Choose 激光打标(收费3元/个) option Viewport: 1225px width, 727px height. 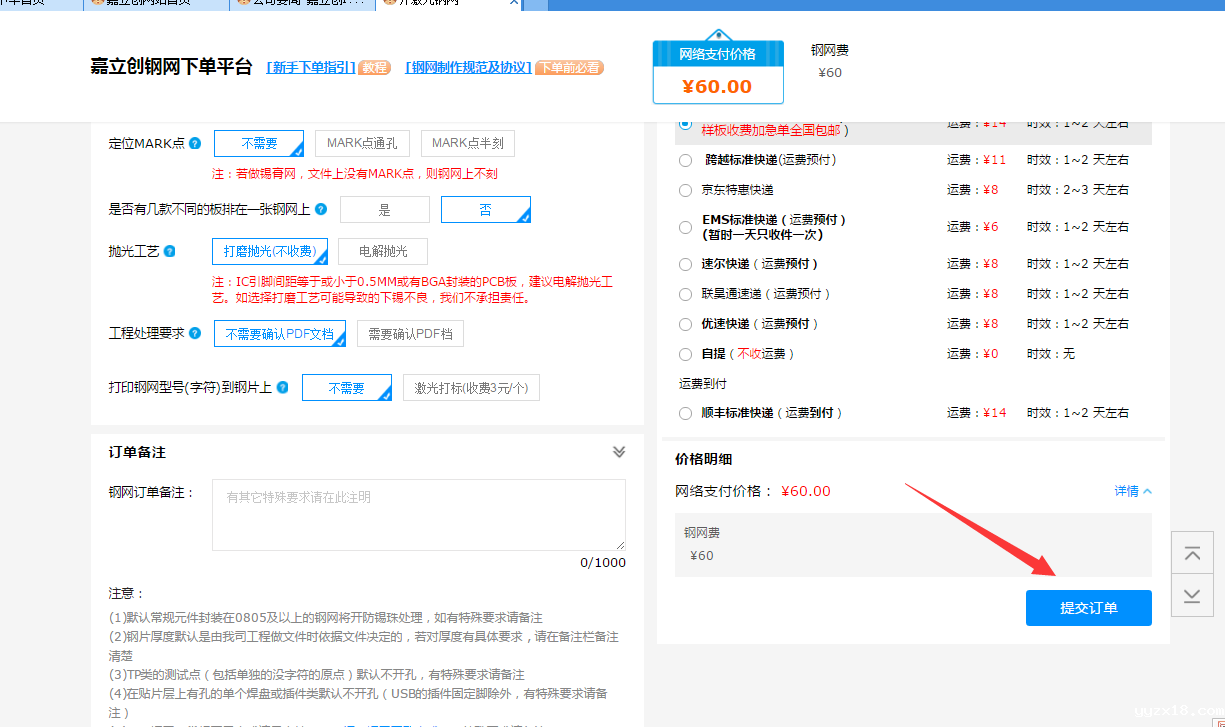coord(471,388)
